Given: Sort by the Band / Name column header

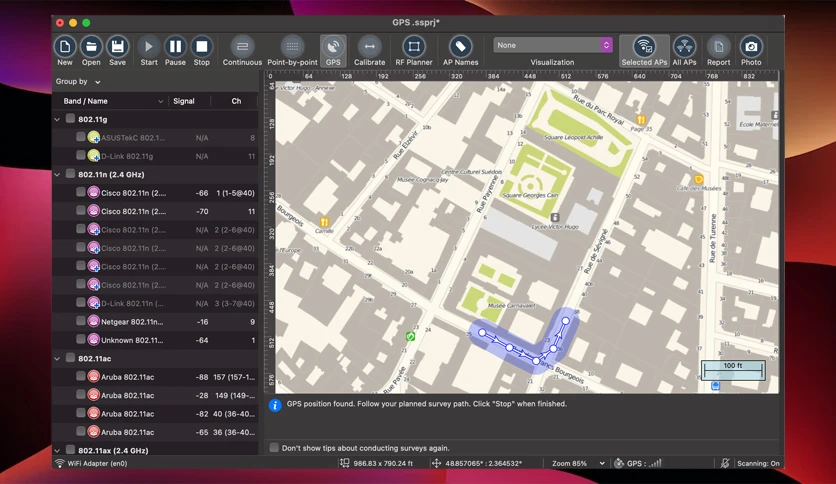Looking at the screenshot, I should point(112,101).
